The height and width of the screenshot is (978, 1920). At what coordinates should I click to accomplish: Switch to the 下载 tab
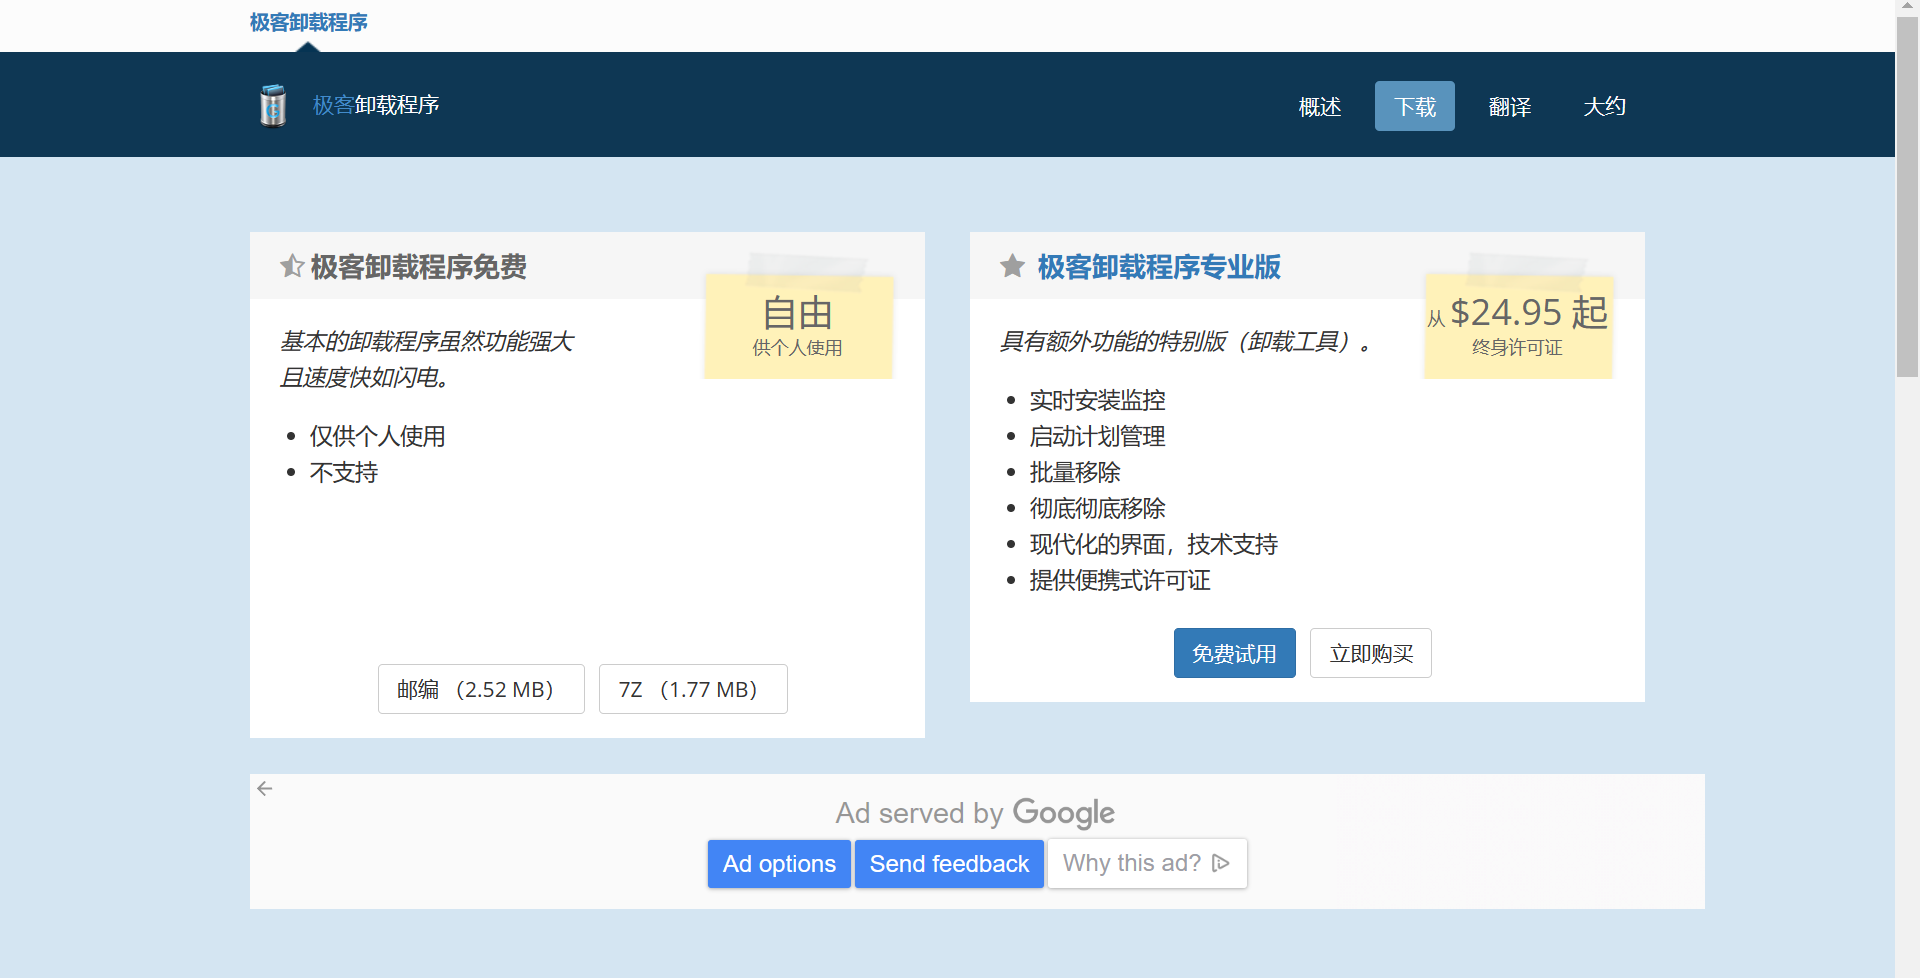(1414, 105)
